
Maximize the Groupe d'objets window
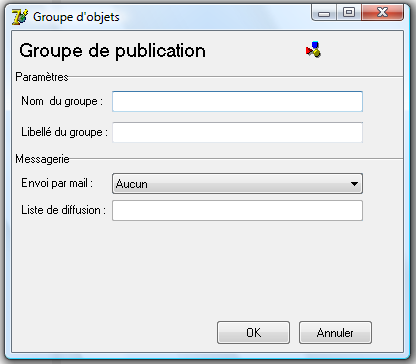(x=349, y=13)
